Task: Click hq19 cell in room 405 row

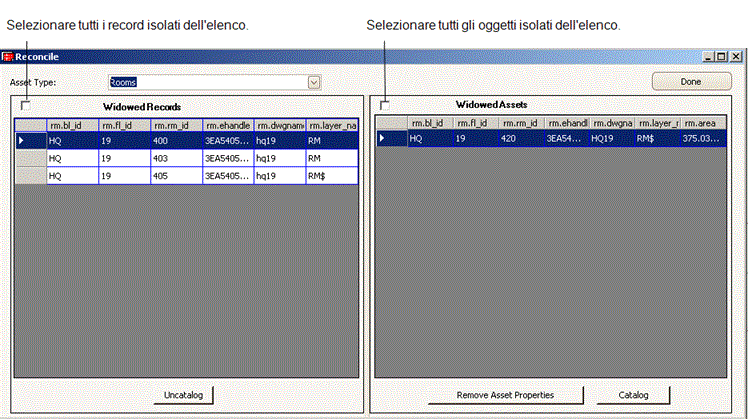Action: tap(280, 176)
